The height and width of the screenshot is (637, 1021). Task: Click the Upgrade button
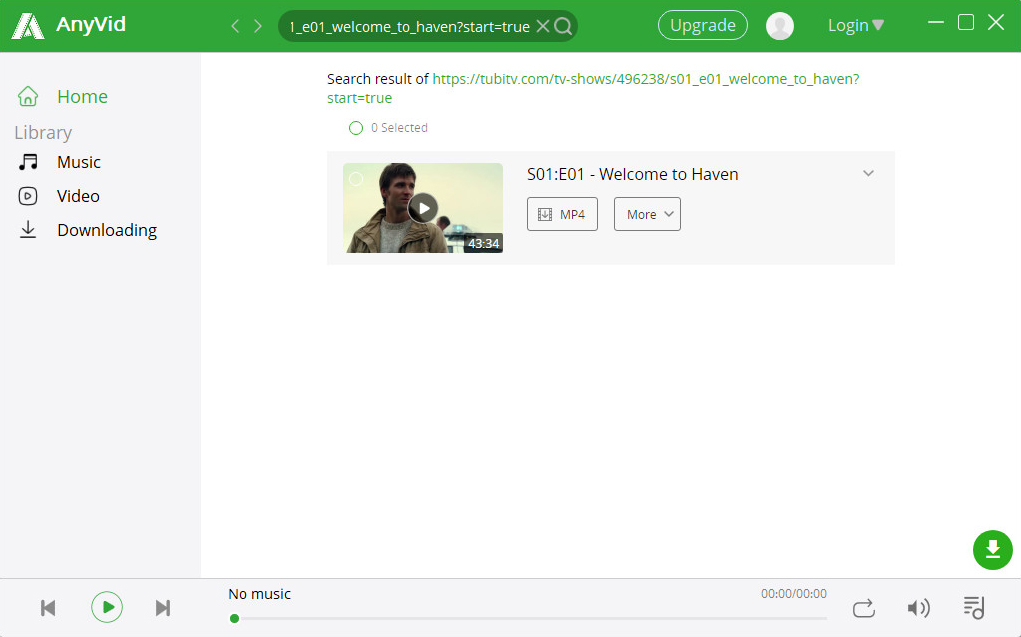click(x=702, y=26)
